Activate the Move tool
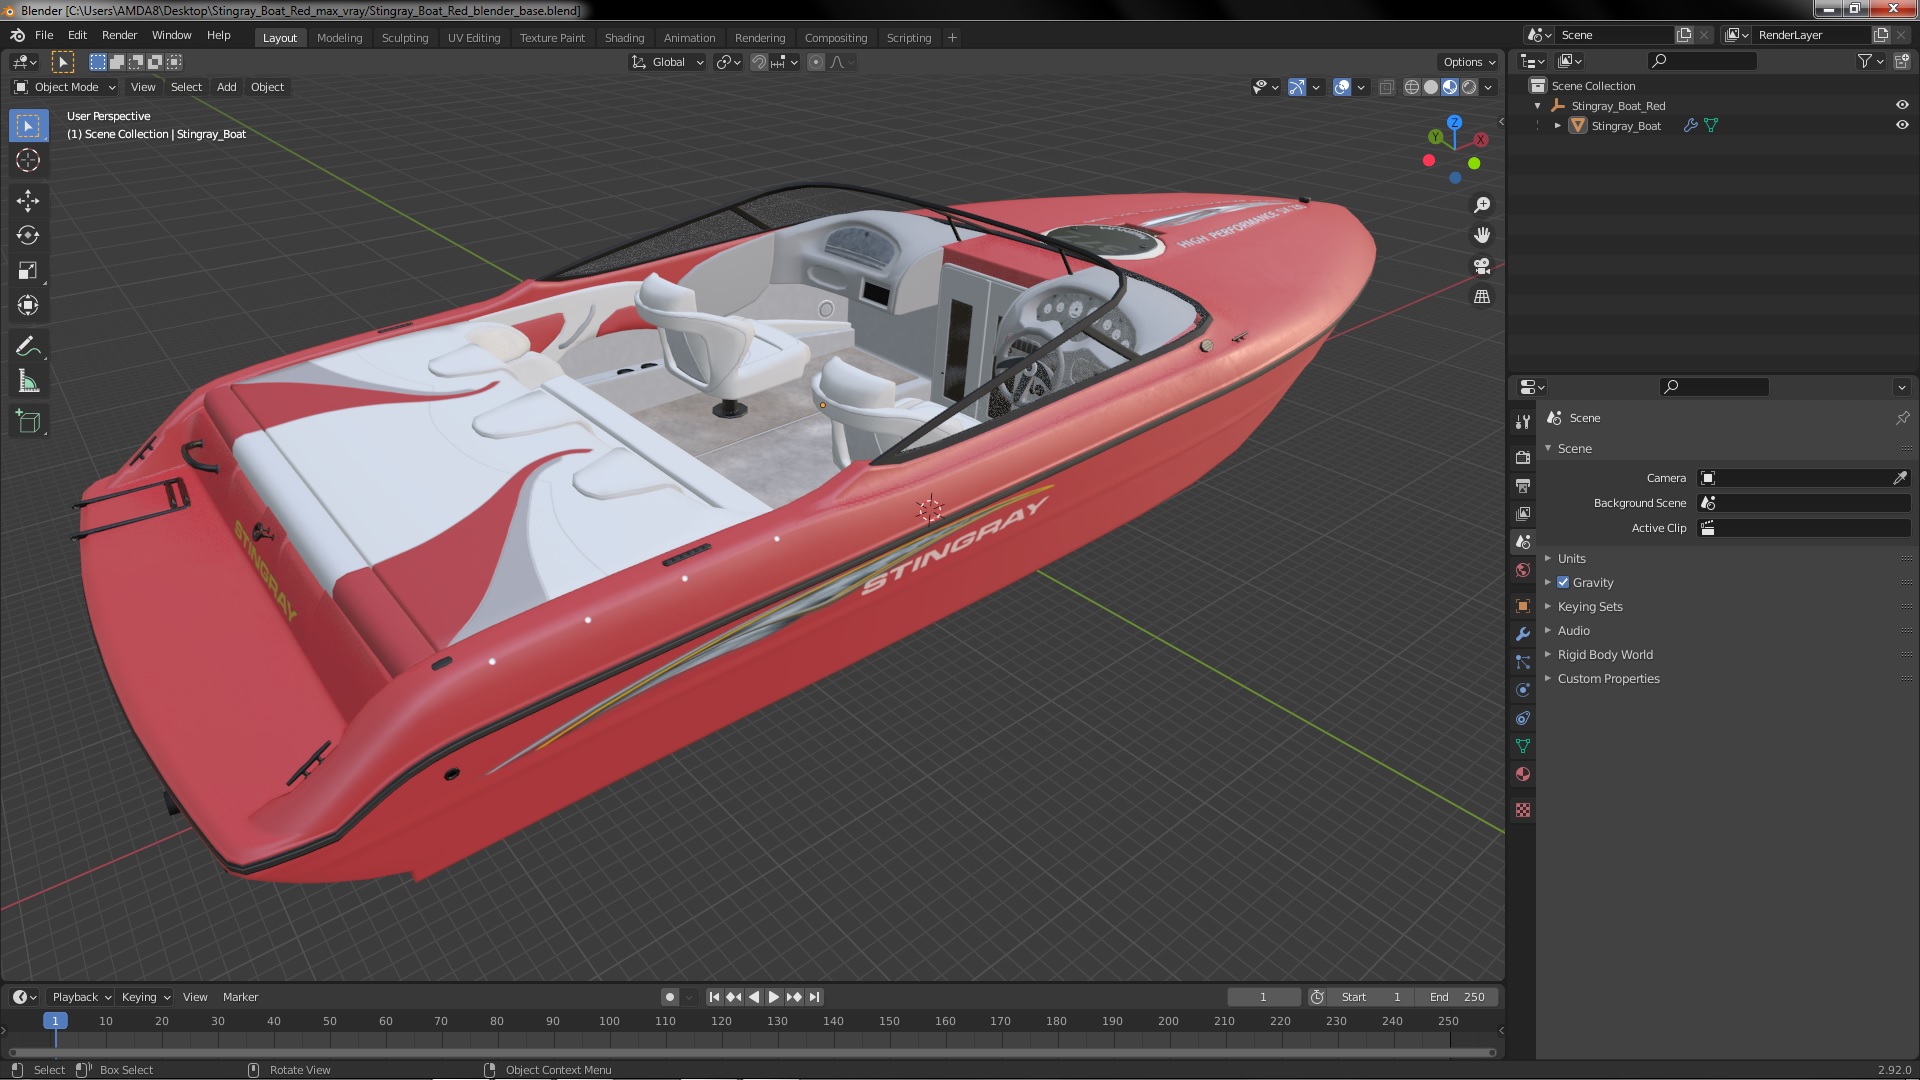This screenshot has height=1080, width=1920. click(x=28, y=201)
